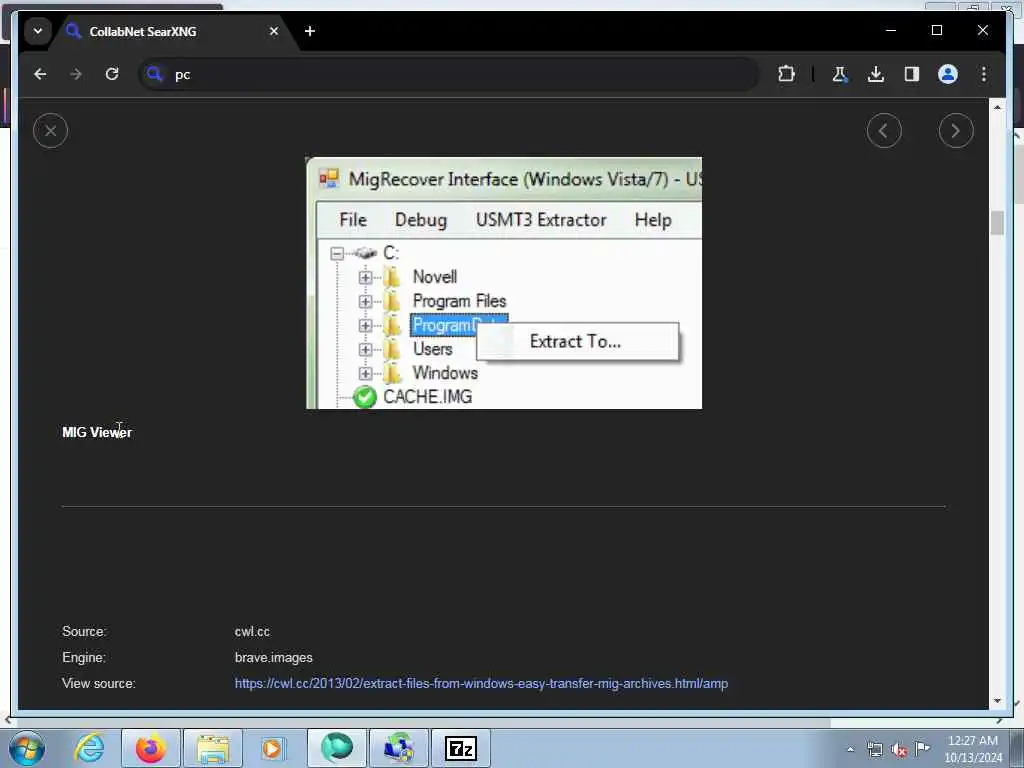
Task: Click the engine value brave.images
Action: (274, 658)
